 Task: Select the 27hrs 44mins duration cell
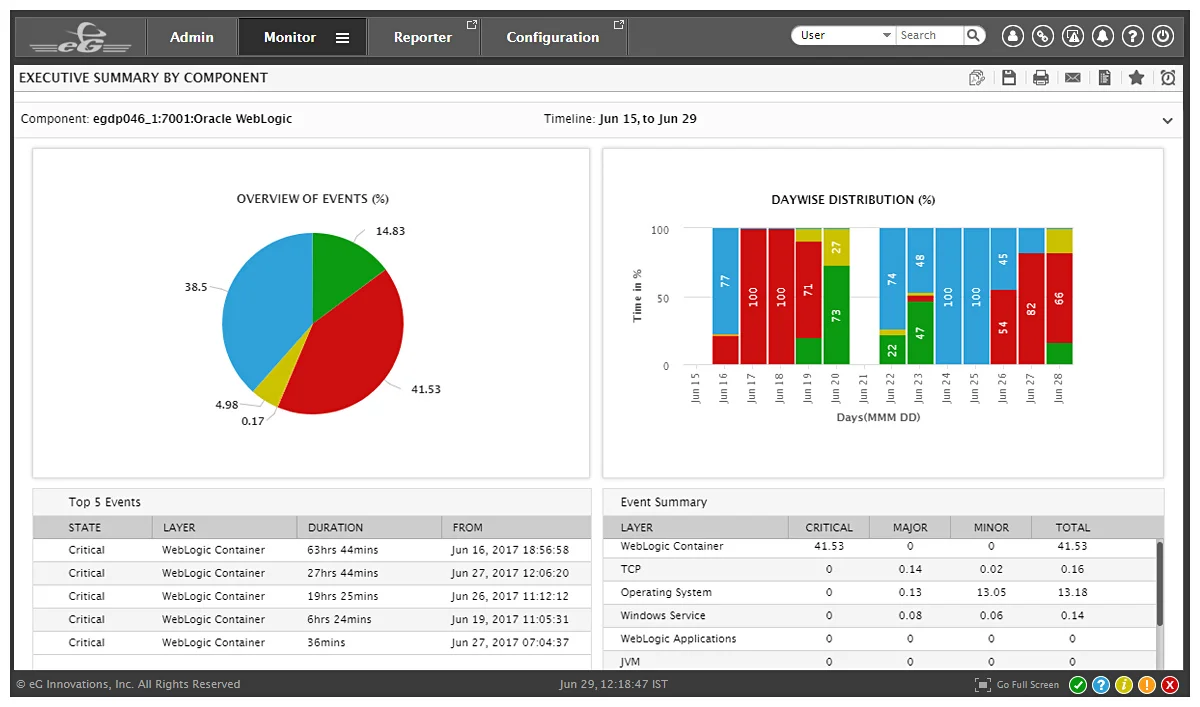[343, 573]
